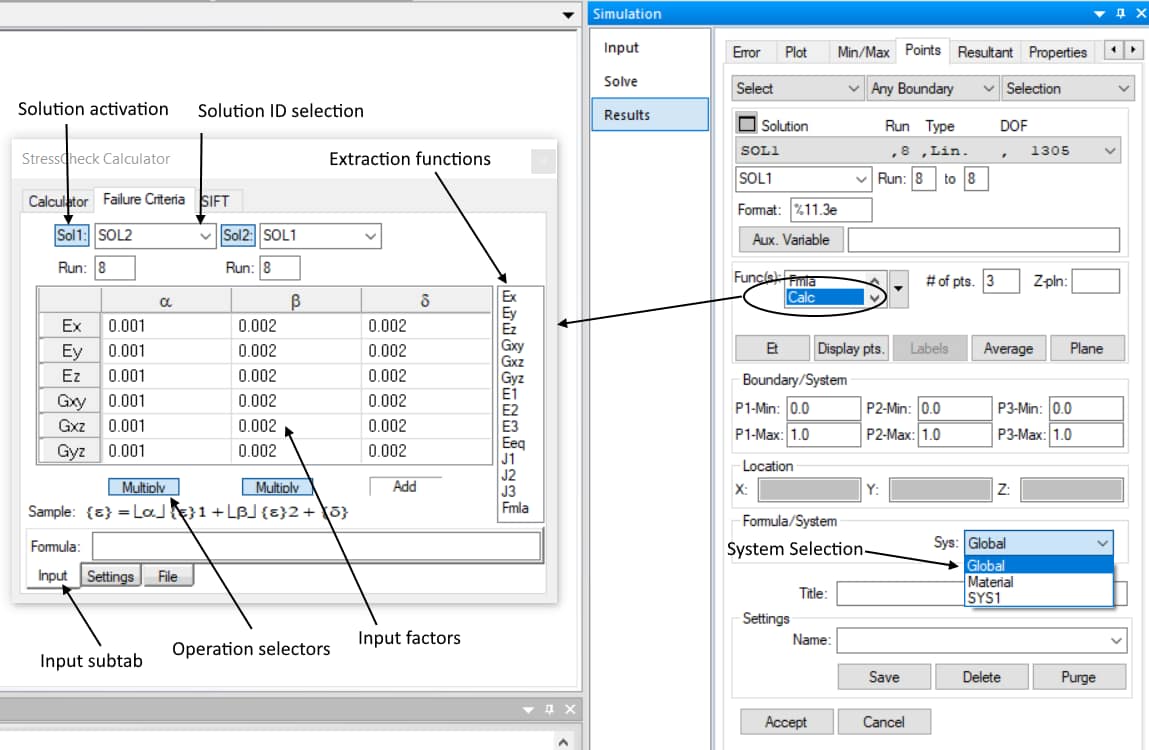
Task: Click the arrow button beside Func(s) list
Action: [898, 289]
